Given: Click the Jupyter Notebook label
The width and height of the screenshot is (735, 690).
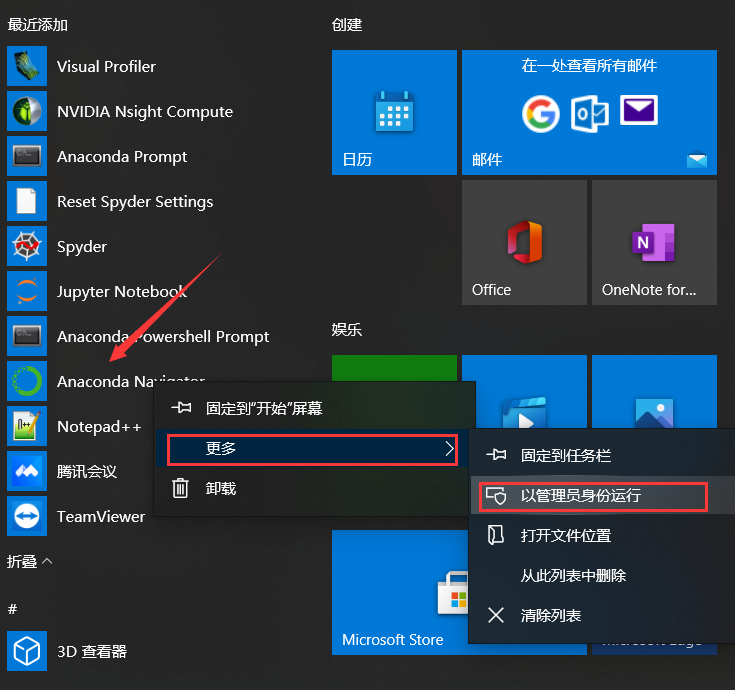Looking at the screenshot, I should click(122, 292).
